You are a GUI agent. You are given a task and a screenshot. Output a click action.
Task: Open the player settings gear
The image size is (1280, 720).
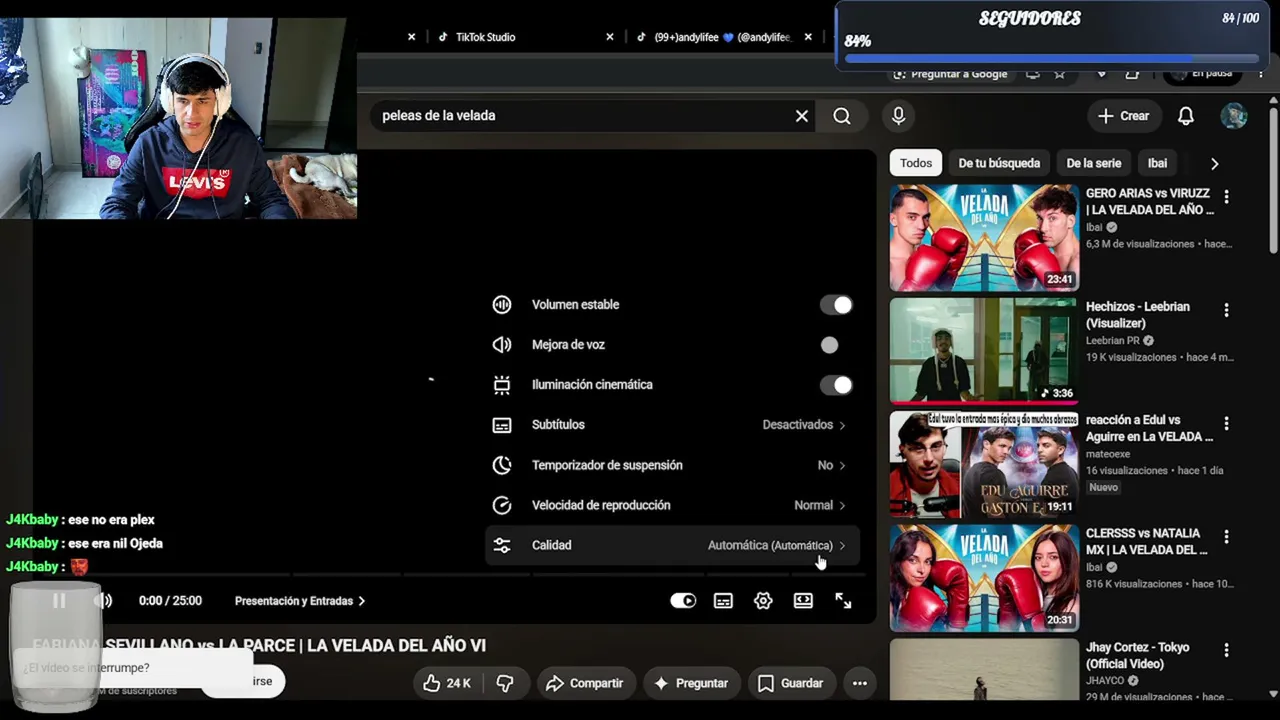[763, 601]
